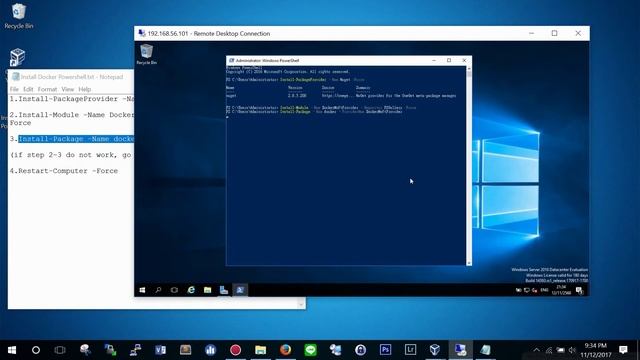Maximize the PowerShell window
Screen dimensions: 640x360
449,60
